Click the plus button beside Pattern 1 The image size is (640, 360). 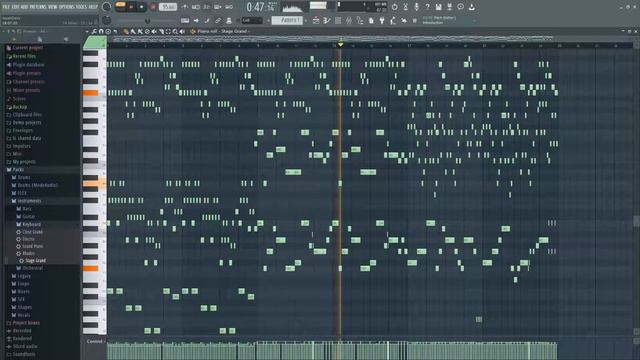(x=306, y=20)
